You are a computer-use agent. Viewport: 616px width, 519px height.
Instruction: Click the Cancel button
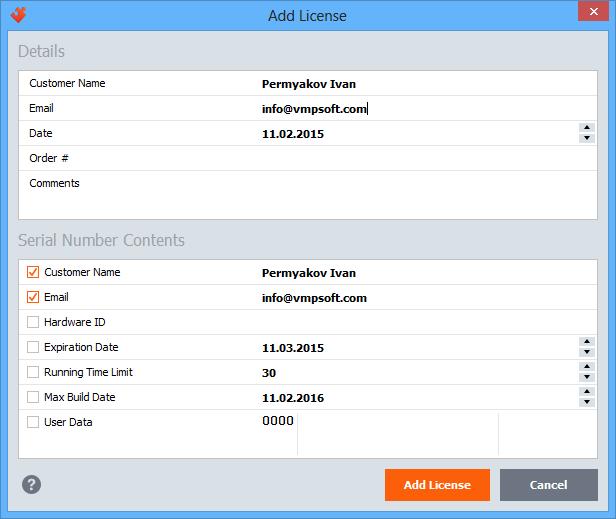[549, 485]
